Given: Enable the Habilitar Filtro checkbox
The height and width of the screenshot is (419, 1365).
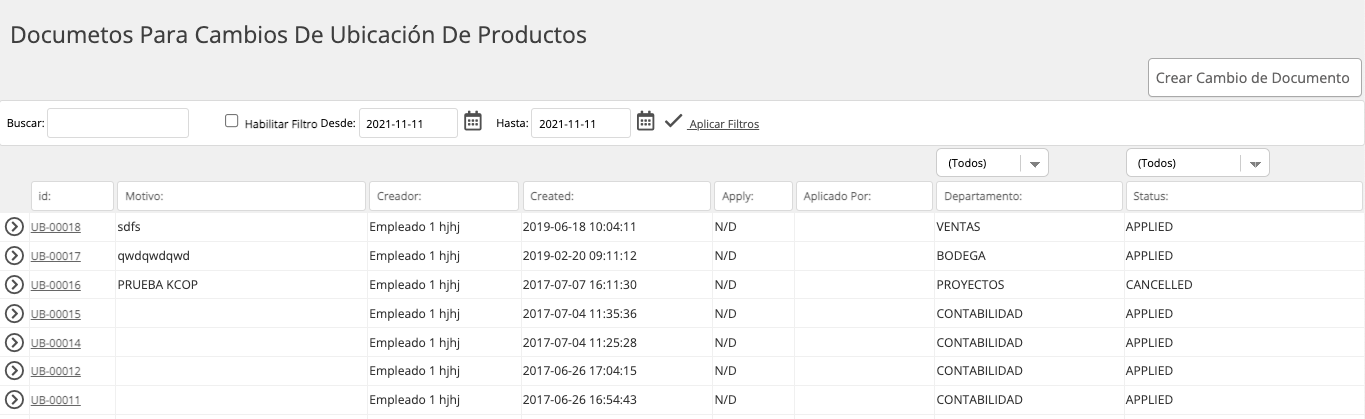Looking at the screenshot, I should [x=232, y=121].
